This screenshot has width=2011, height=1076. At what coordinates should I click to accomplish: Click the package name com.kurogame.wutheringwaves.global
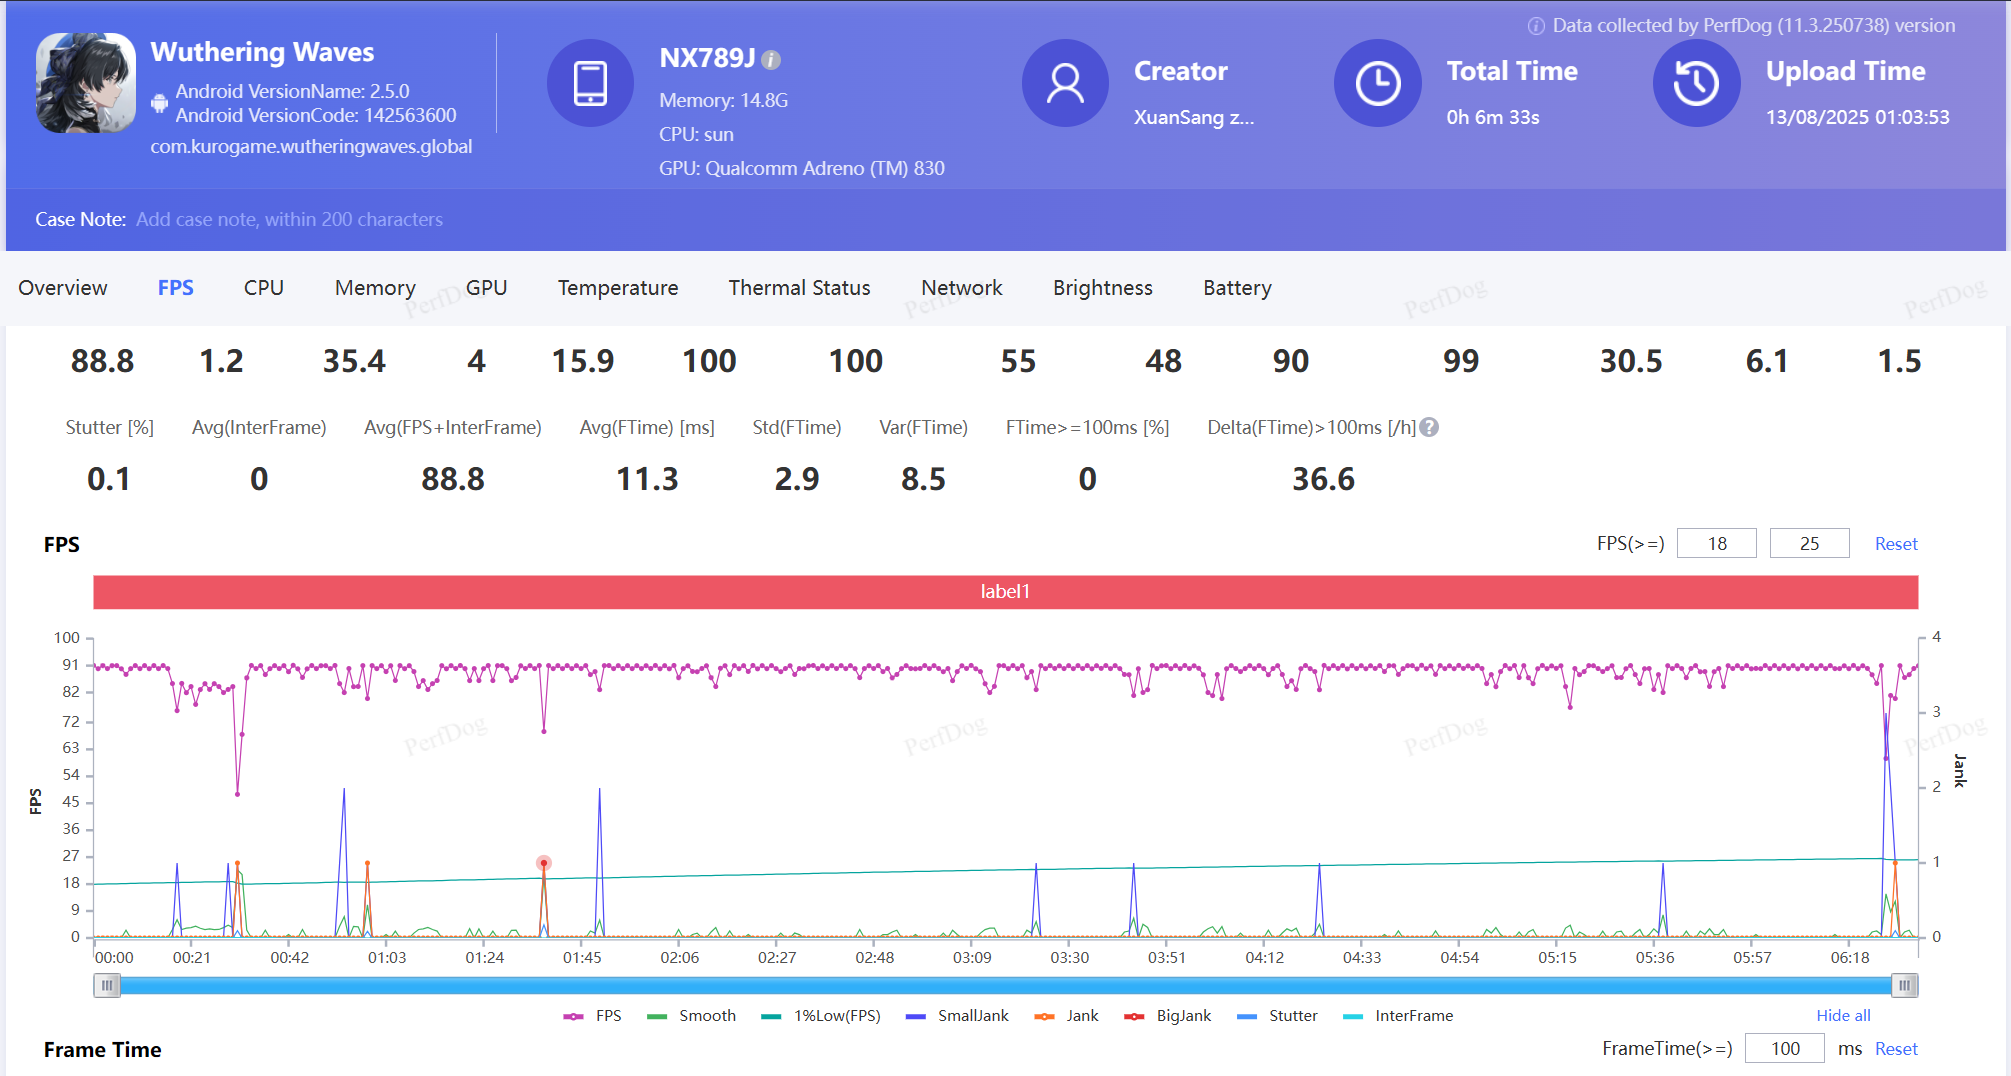(x=311, y=147)
